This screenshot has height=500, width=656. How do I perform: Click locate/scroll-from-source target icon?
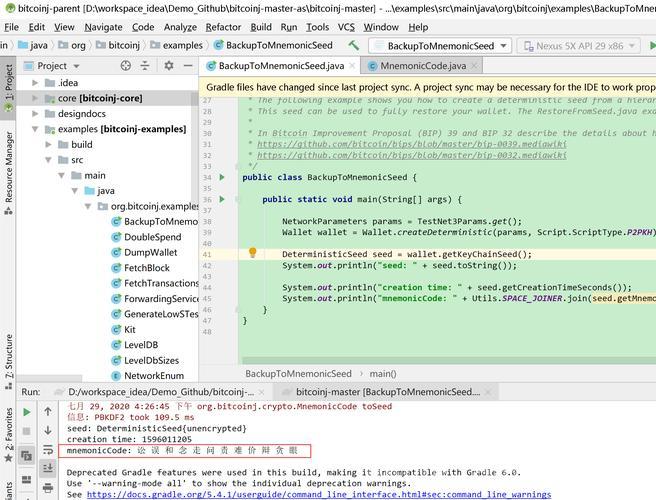click(126, 66)
